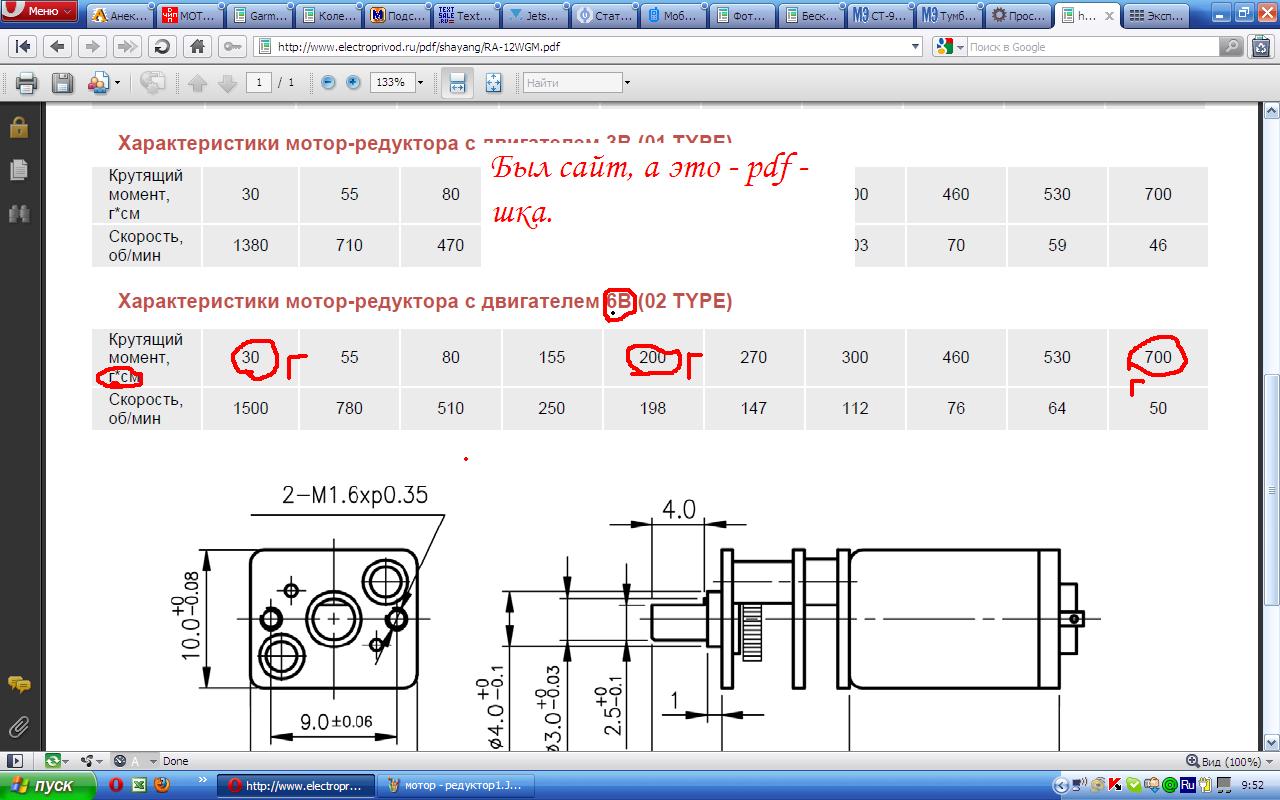Viewport: 1280px width, 800px height.
Task: Open the search engine selector dropdown
Action: (949, 47)
